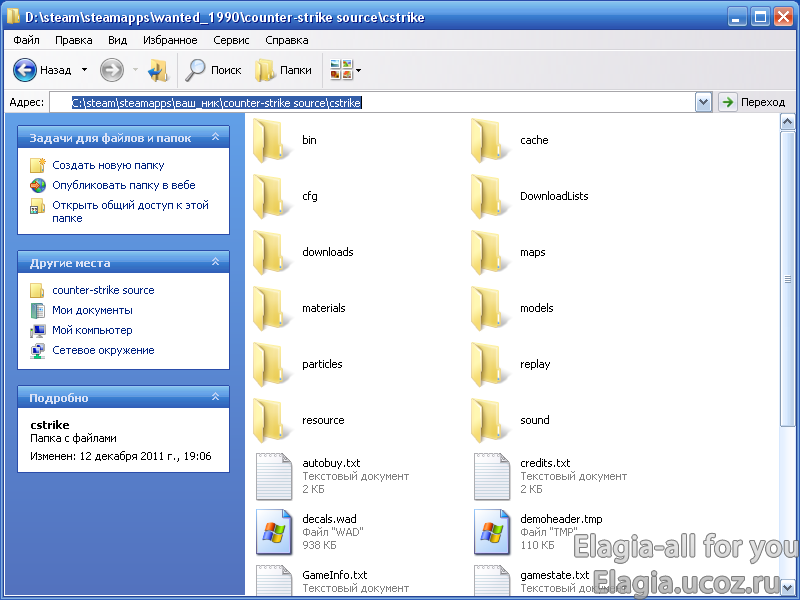Open the Назад history dropdown arrow
Viewport: 800px width, 600px height.
(x=84, y=70)
